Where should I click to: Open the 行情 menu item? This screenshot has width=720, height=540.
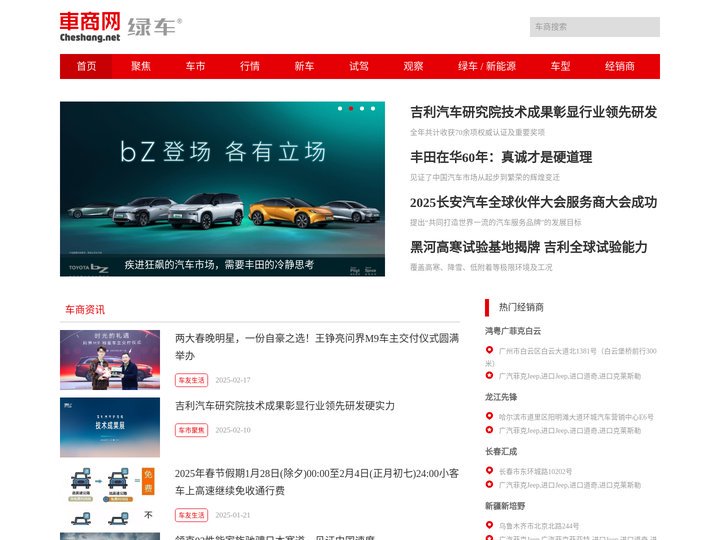tap(250, 66)
